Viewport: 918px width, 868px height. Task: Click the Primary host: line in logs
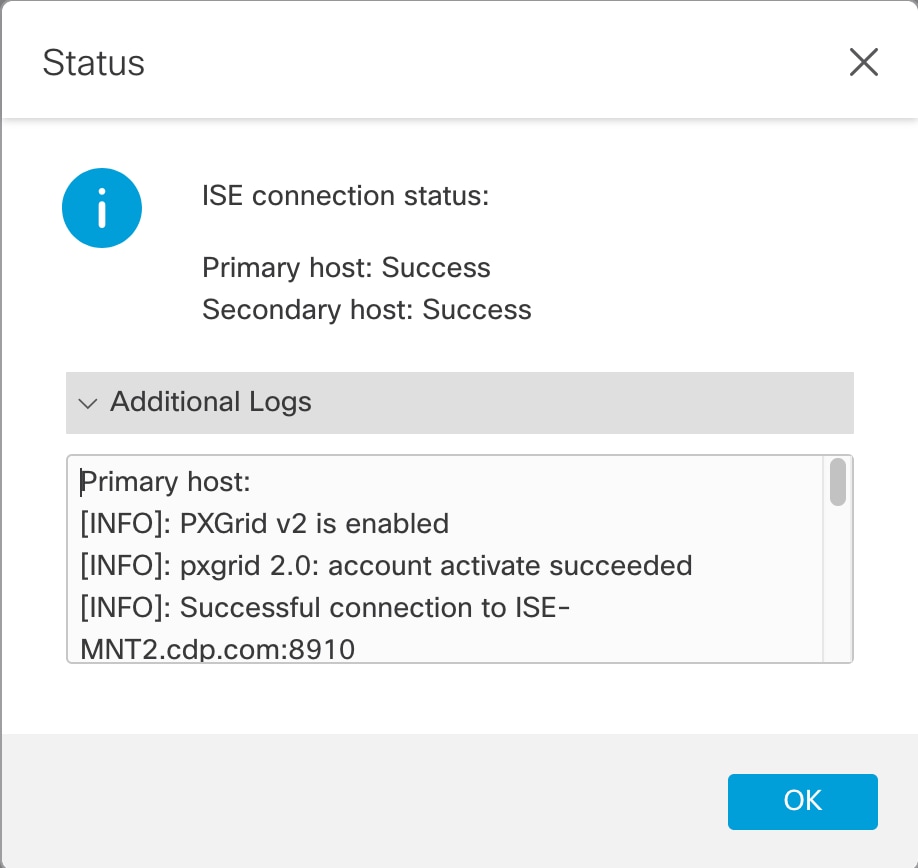coord(165,482)
